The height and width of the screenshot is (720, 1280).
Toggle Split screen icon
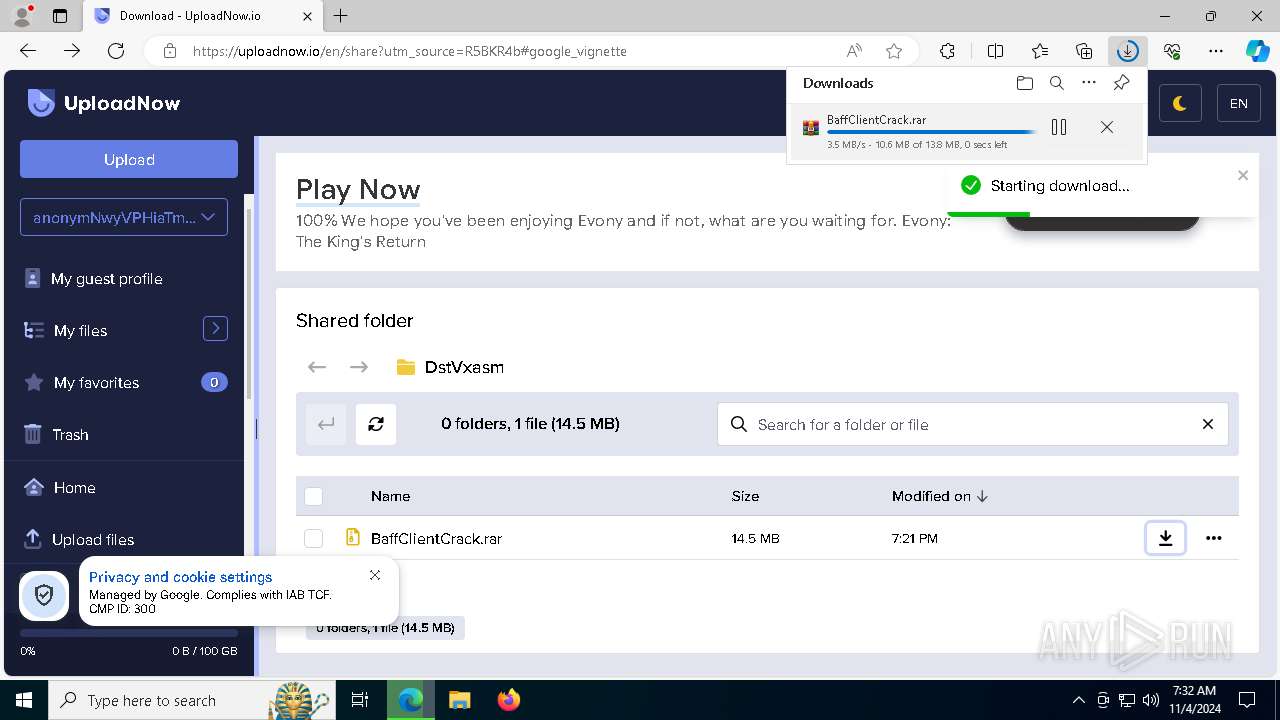pos(995,51)
